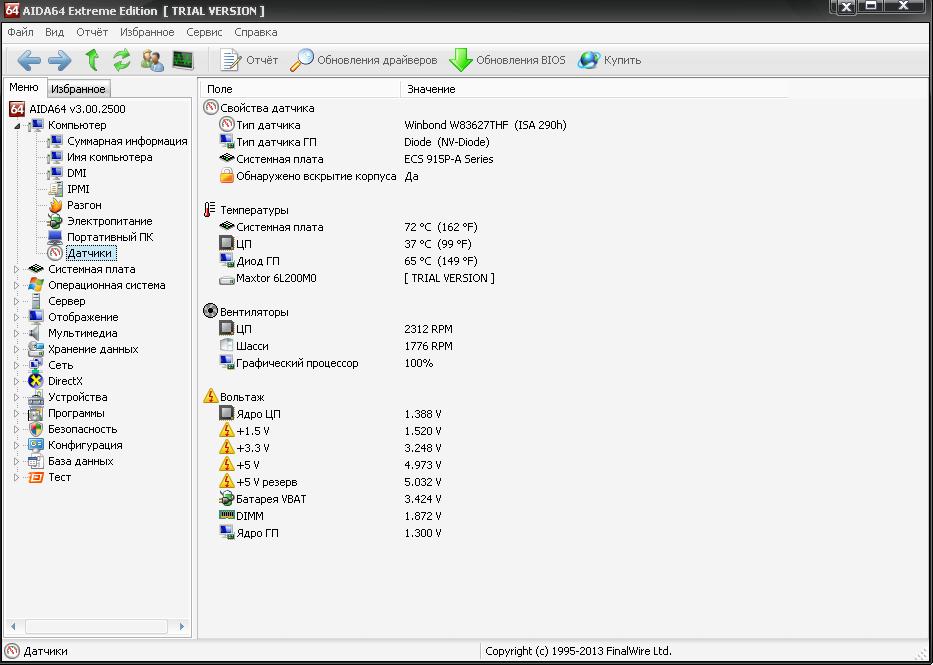Select the DirectX tree item
Viewport: 933px width, 665px height.
65,381
